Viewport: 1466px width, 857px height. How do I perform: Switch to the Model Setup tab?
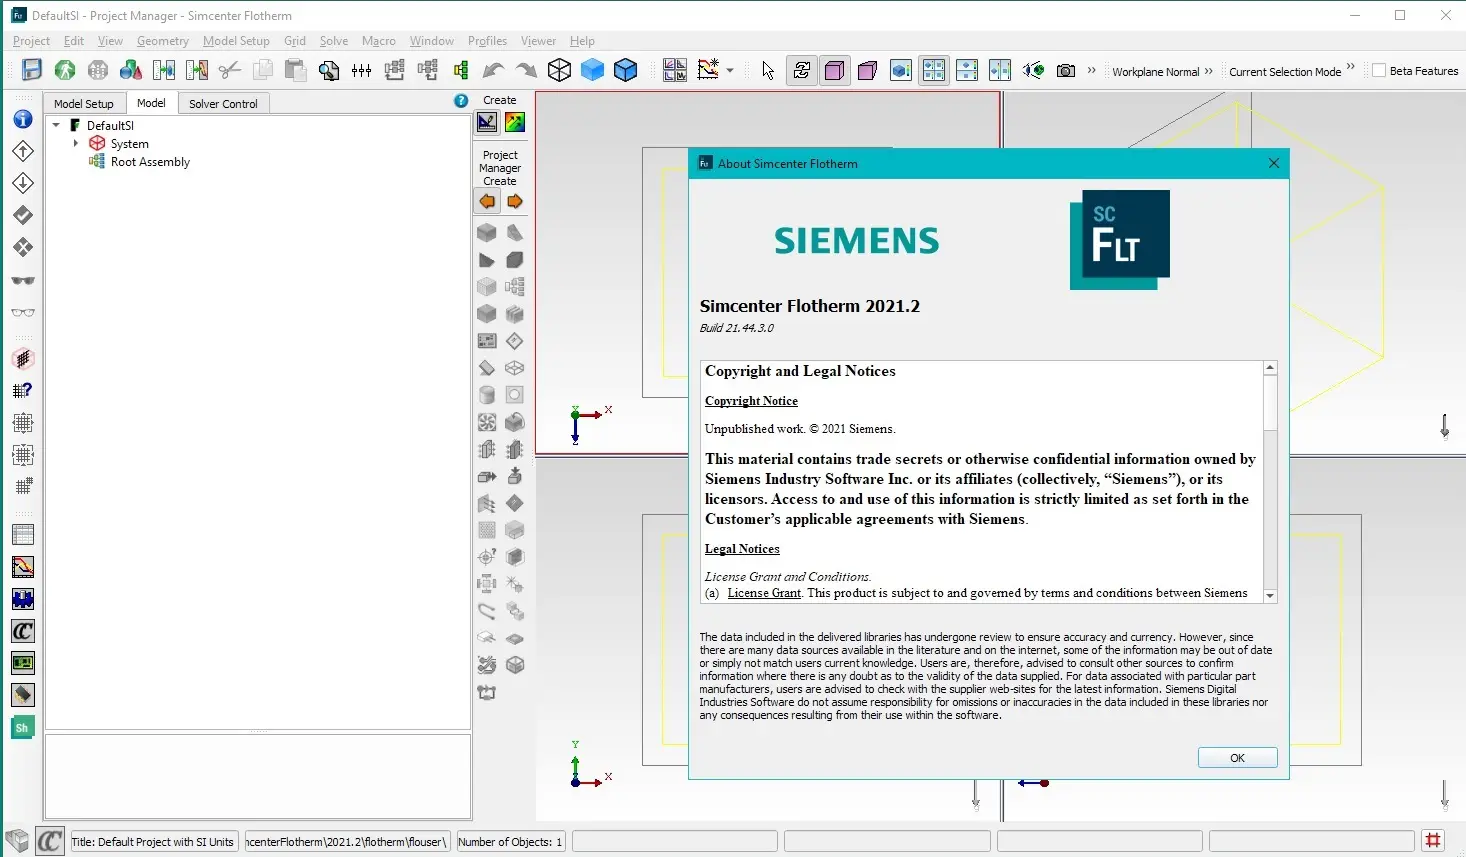click(84, 103)
